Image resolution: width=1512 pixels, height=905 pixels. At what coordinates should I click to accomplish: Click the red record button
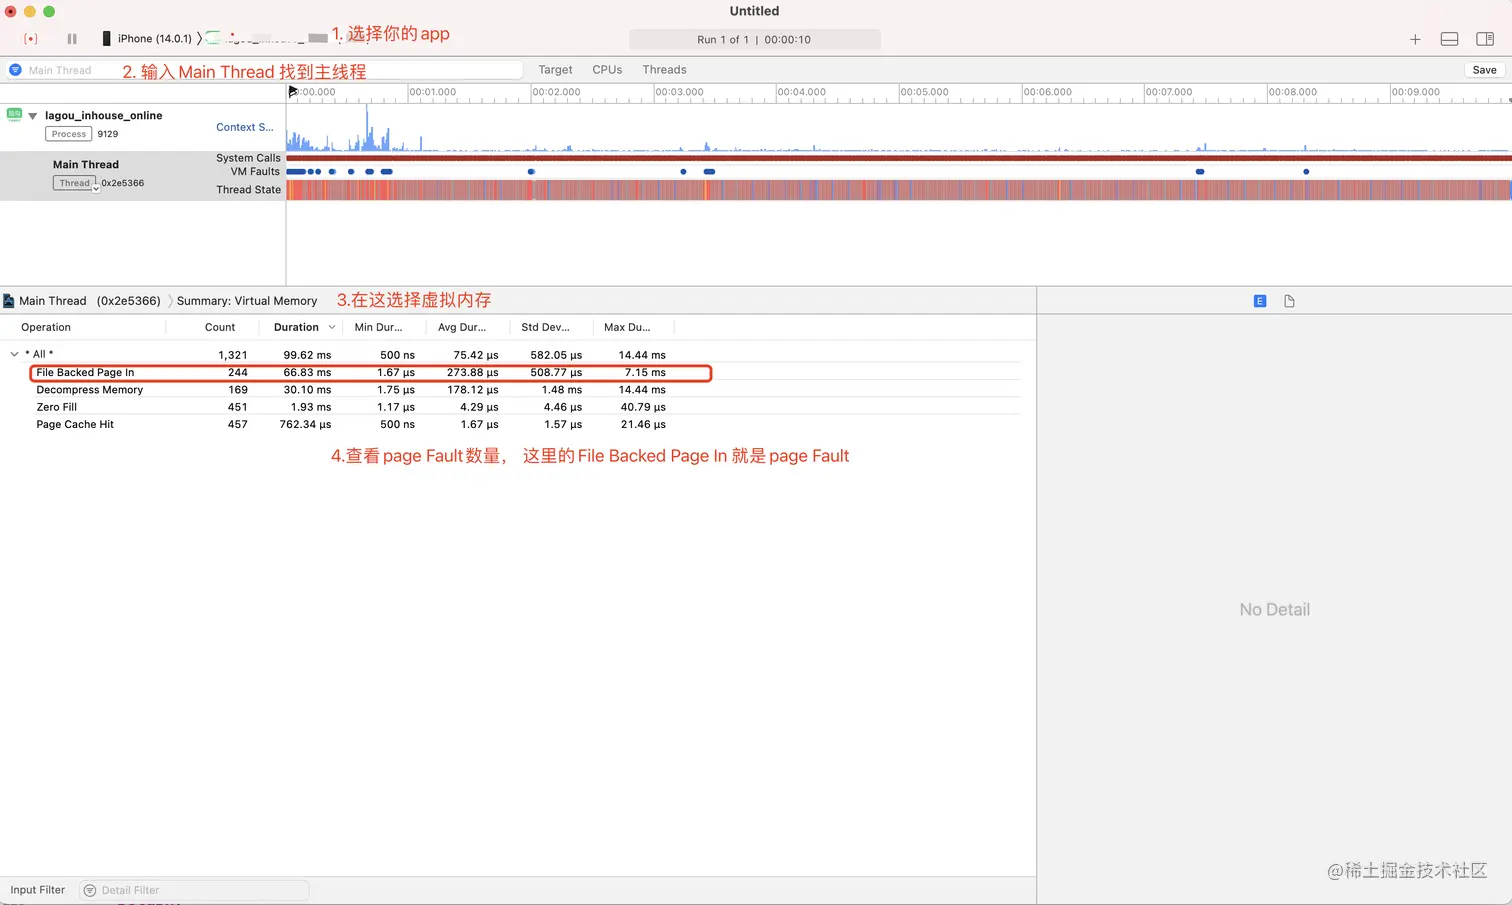point(31,39)
